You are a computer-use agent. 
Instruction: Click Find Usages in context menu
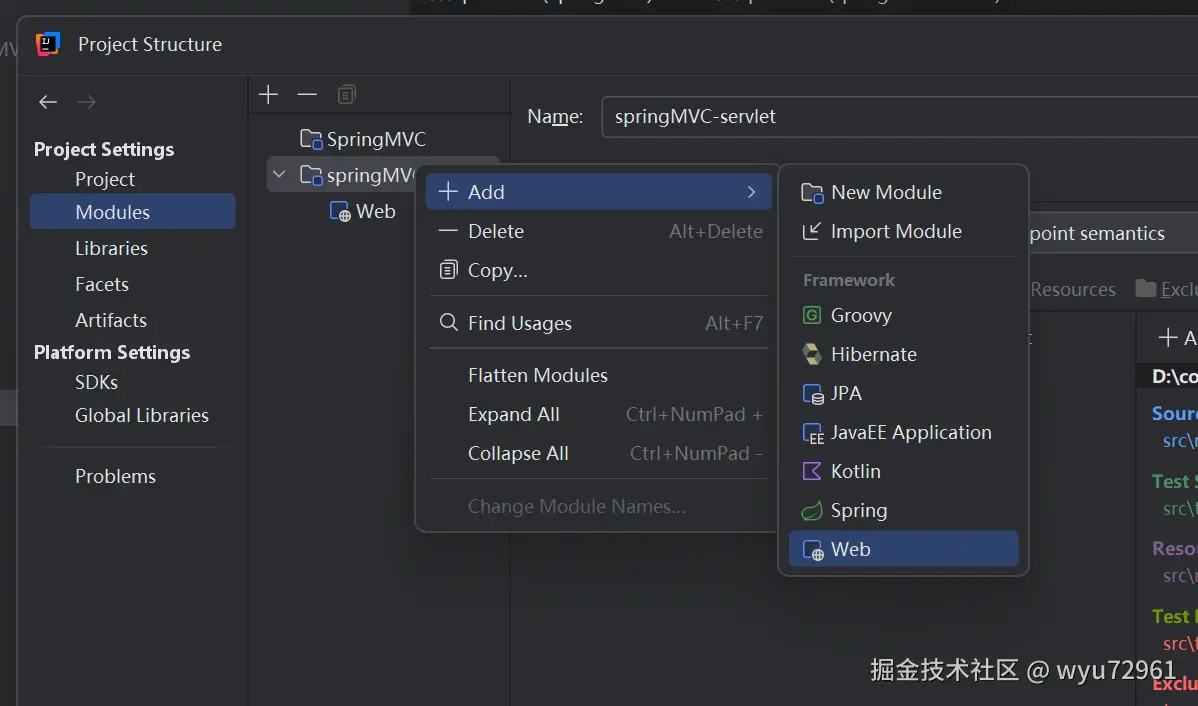519,324
